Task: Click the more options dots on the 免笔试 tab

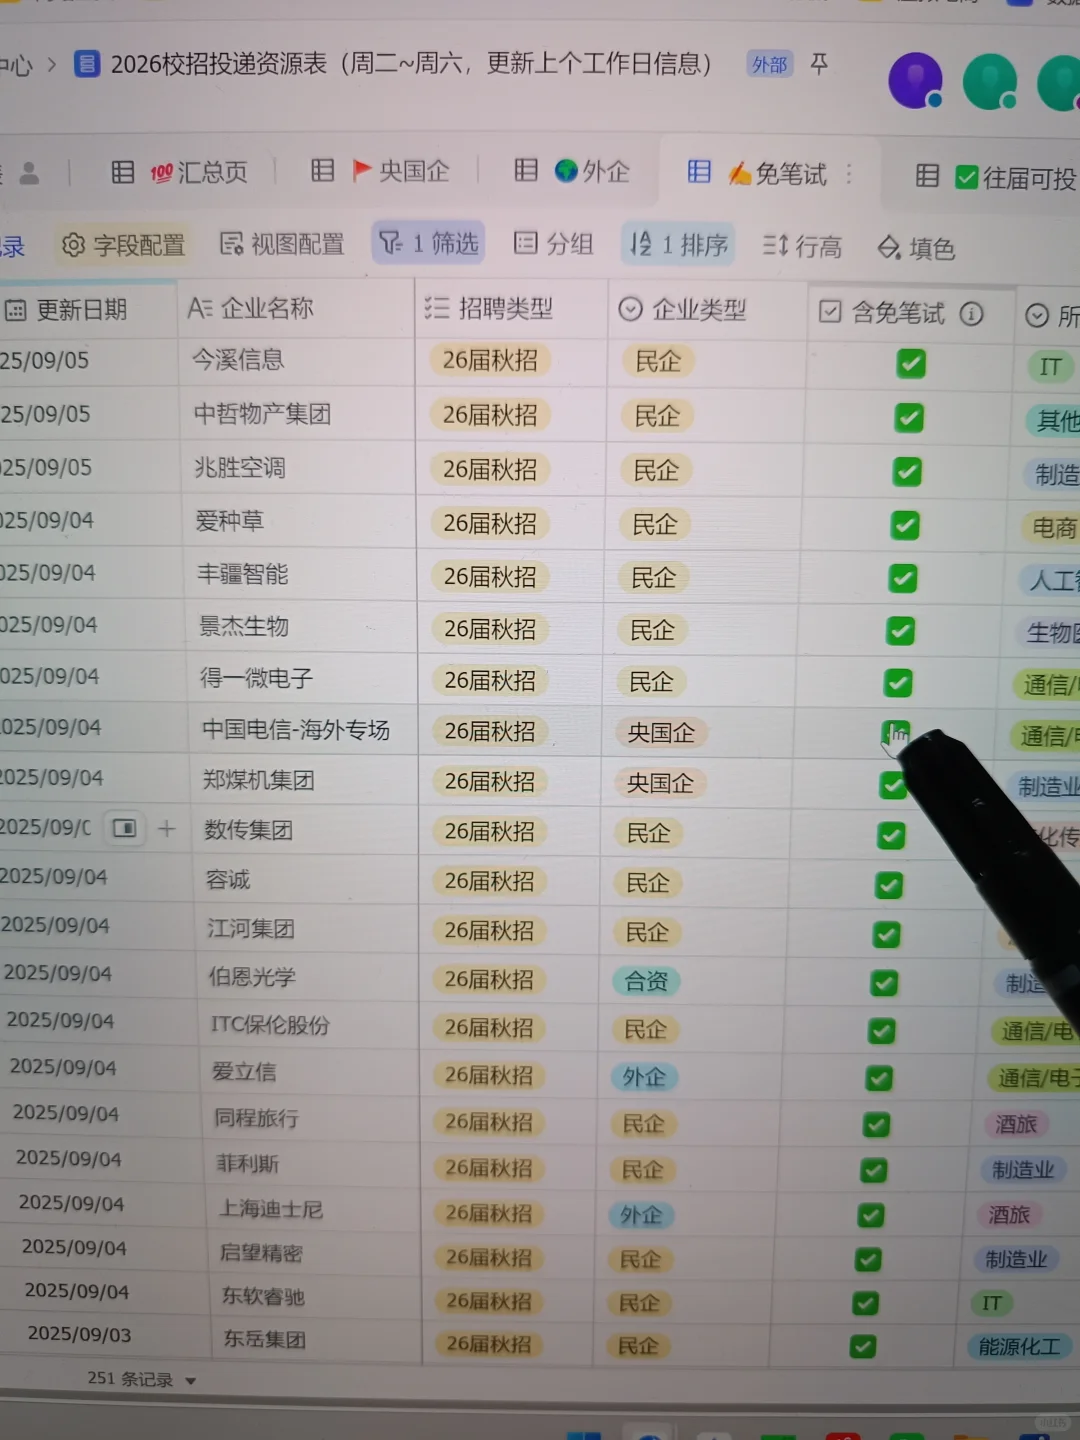Action: (x=849, y=174)
